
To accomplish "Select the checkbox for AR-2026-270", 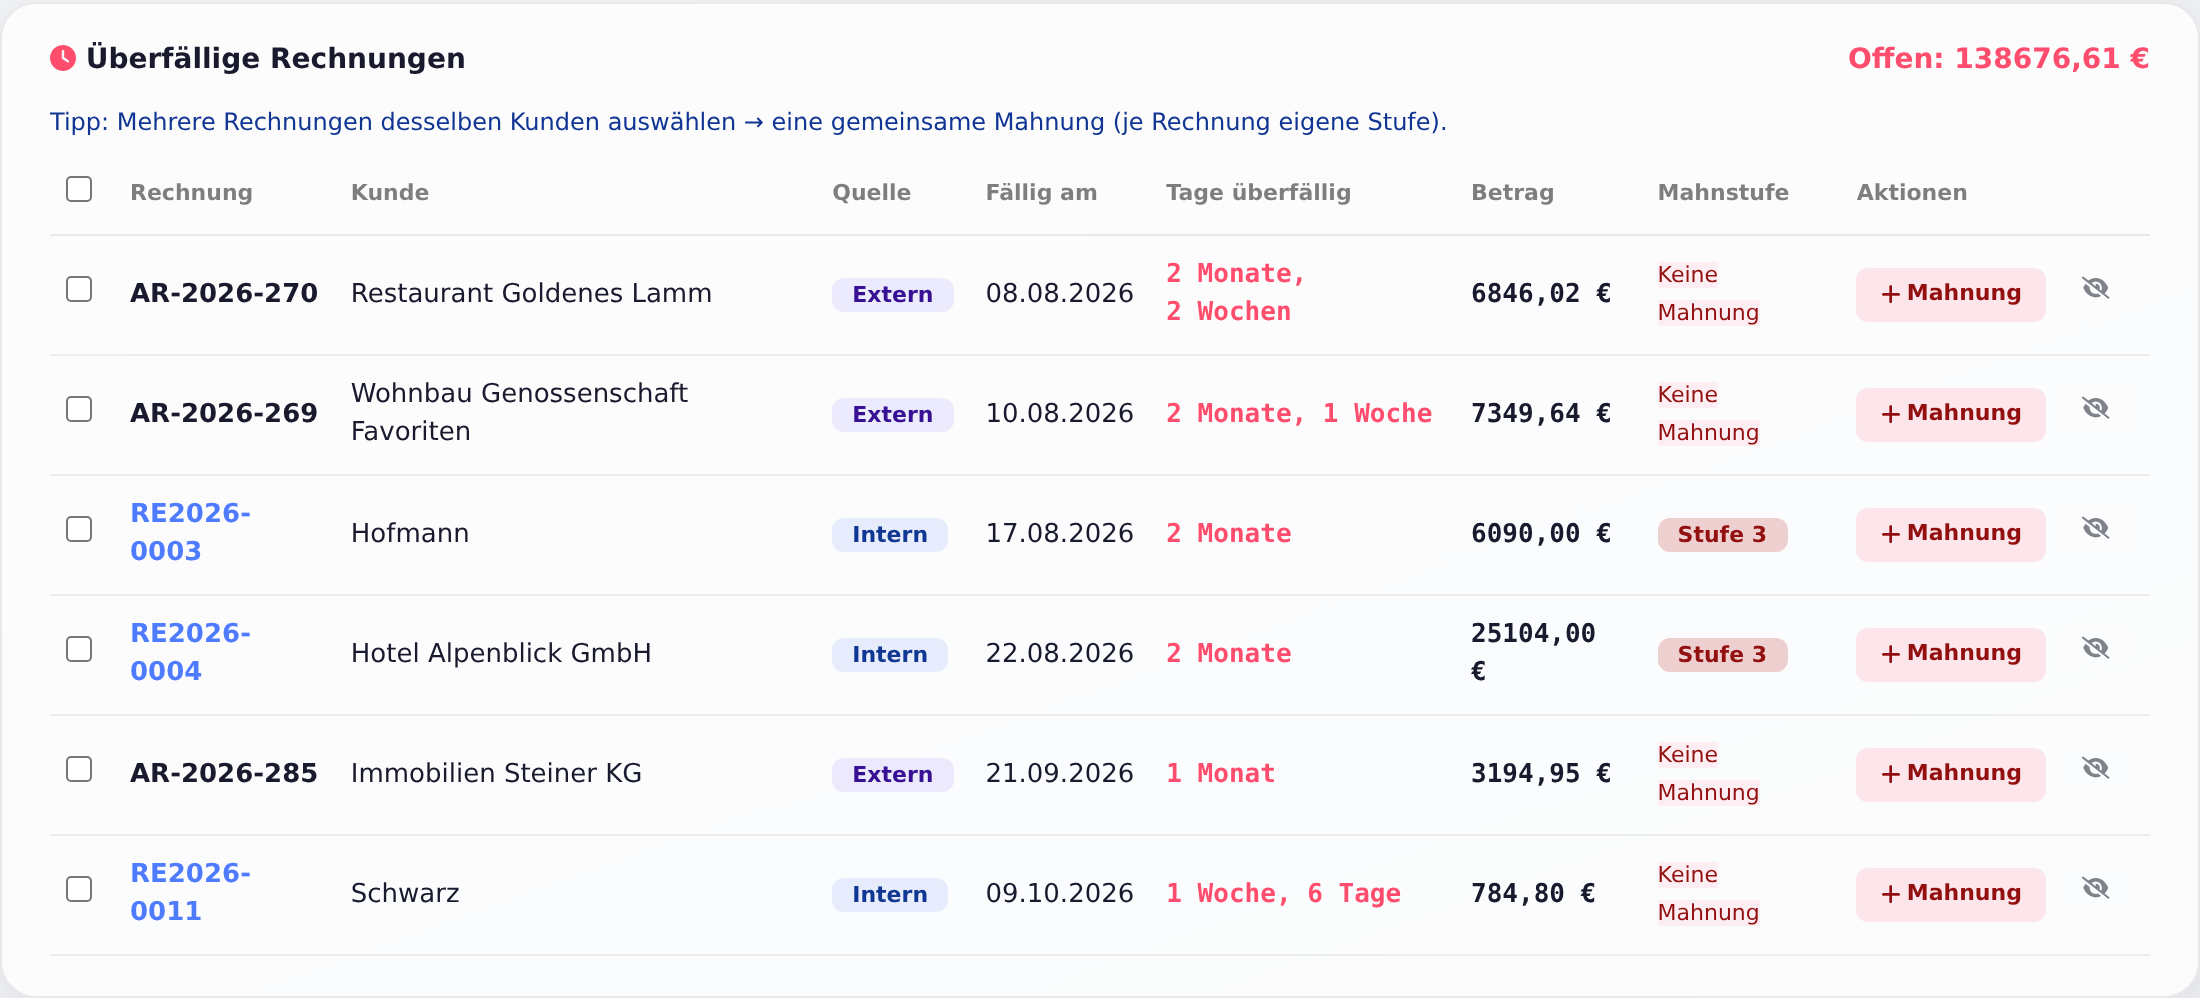I will pos(79,289).
